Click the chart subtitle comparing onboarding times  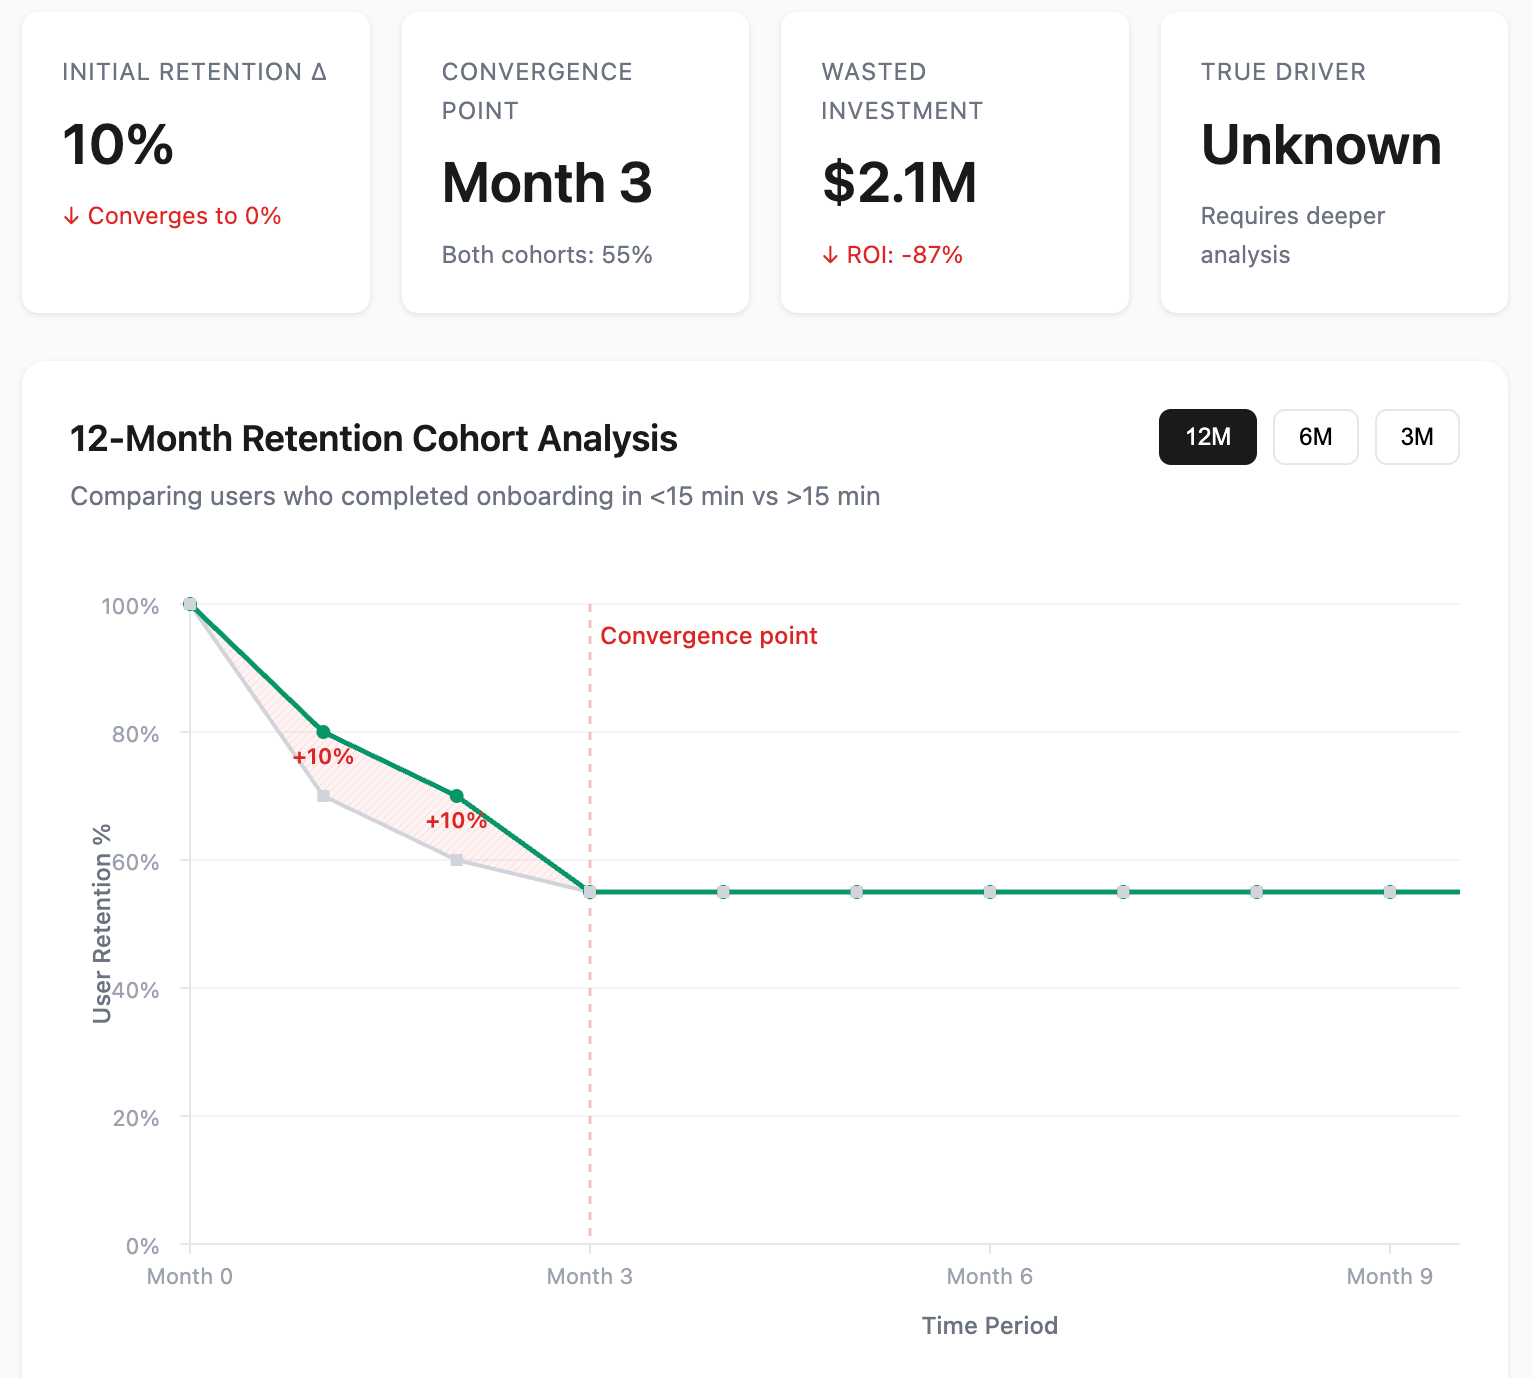point(475,497)
